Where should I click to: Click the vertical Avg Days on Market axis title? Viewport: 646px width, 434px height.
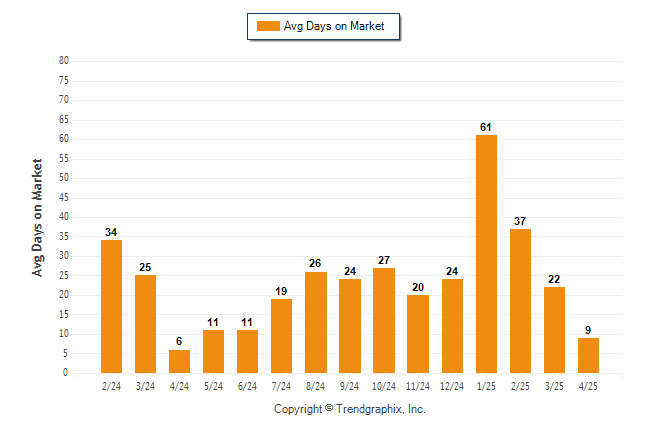37,218
